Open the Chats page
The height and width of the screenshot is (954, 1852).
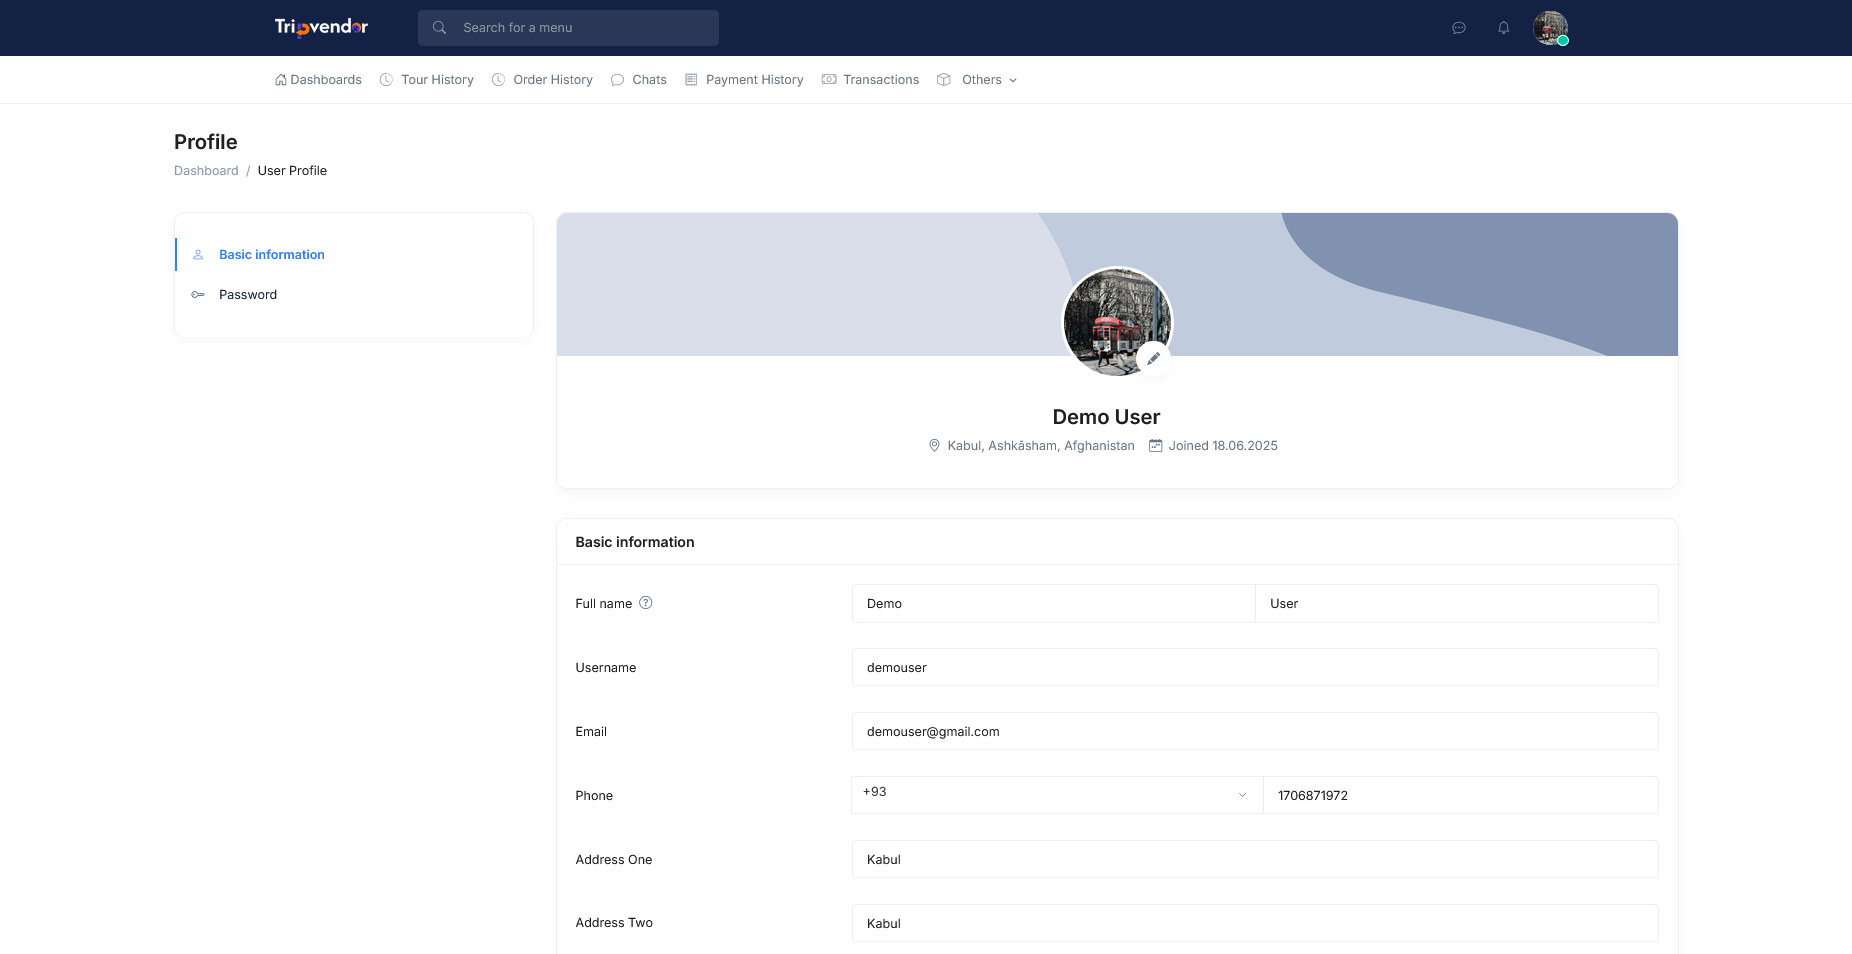point(649,80)
